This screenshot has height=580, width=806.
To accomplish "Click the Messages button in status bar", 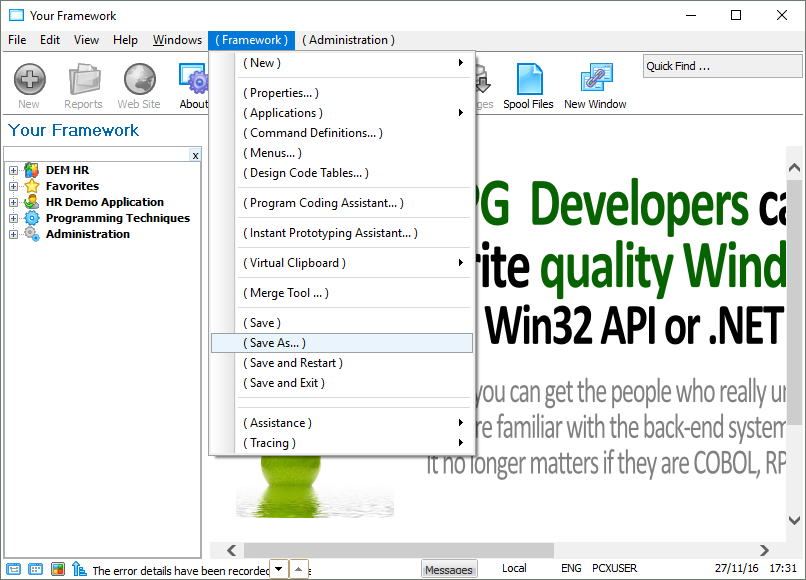I will [449, 569].
